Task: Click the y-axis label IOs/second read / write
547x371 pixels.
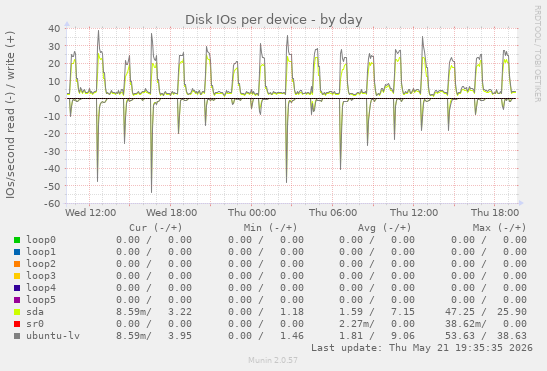Action: [x=10, y=115]
